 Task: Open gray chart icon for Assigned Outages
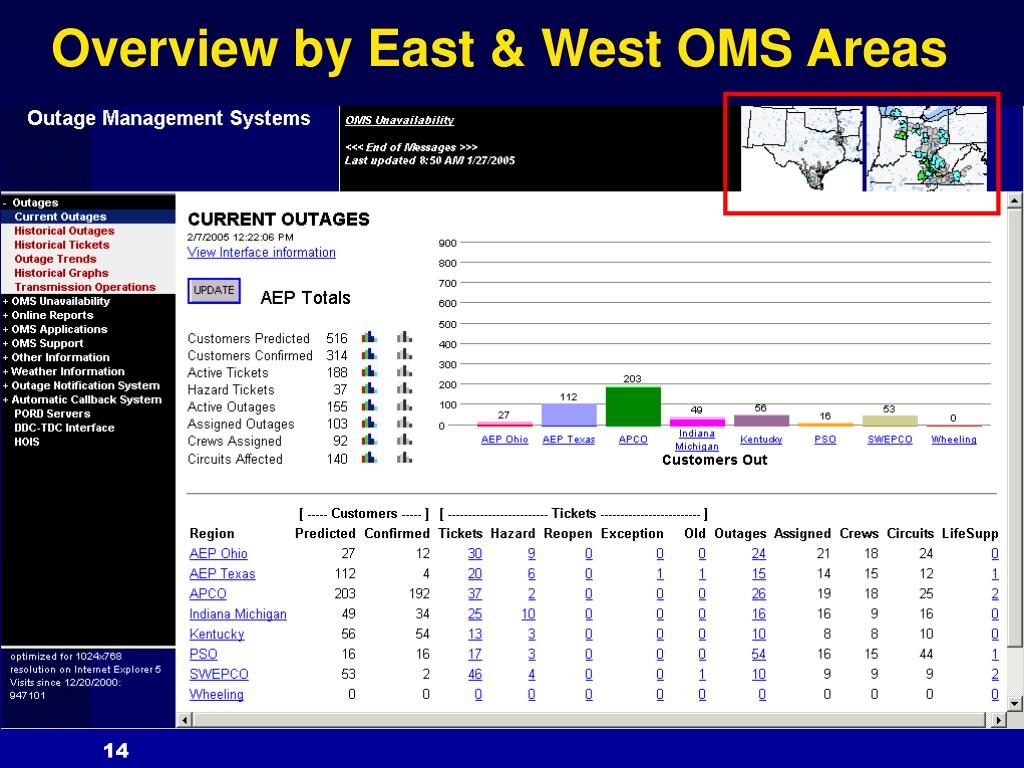coord(404,423)
